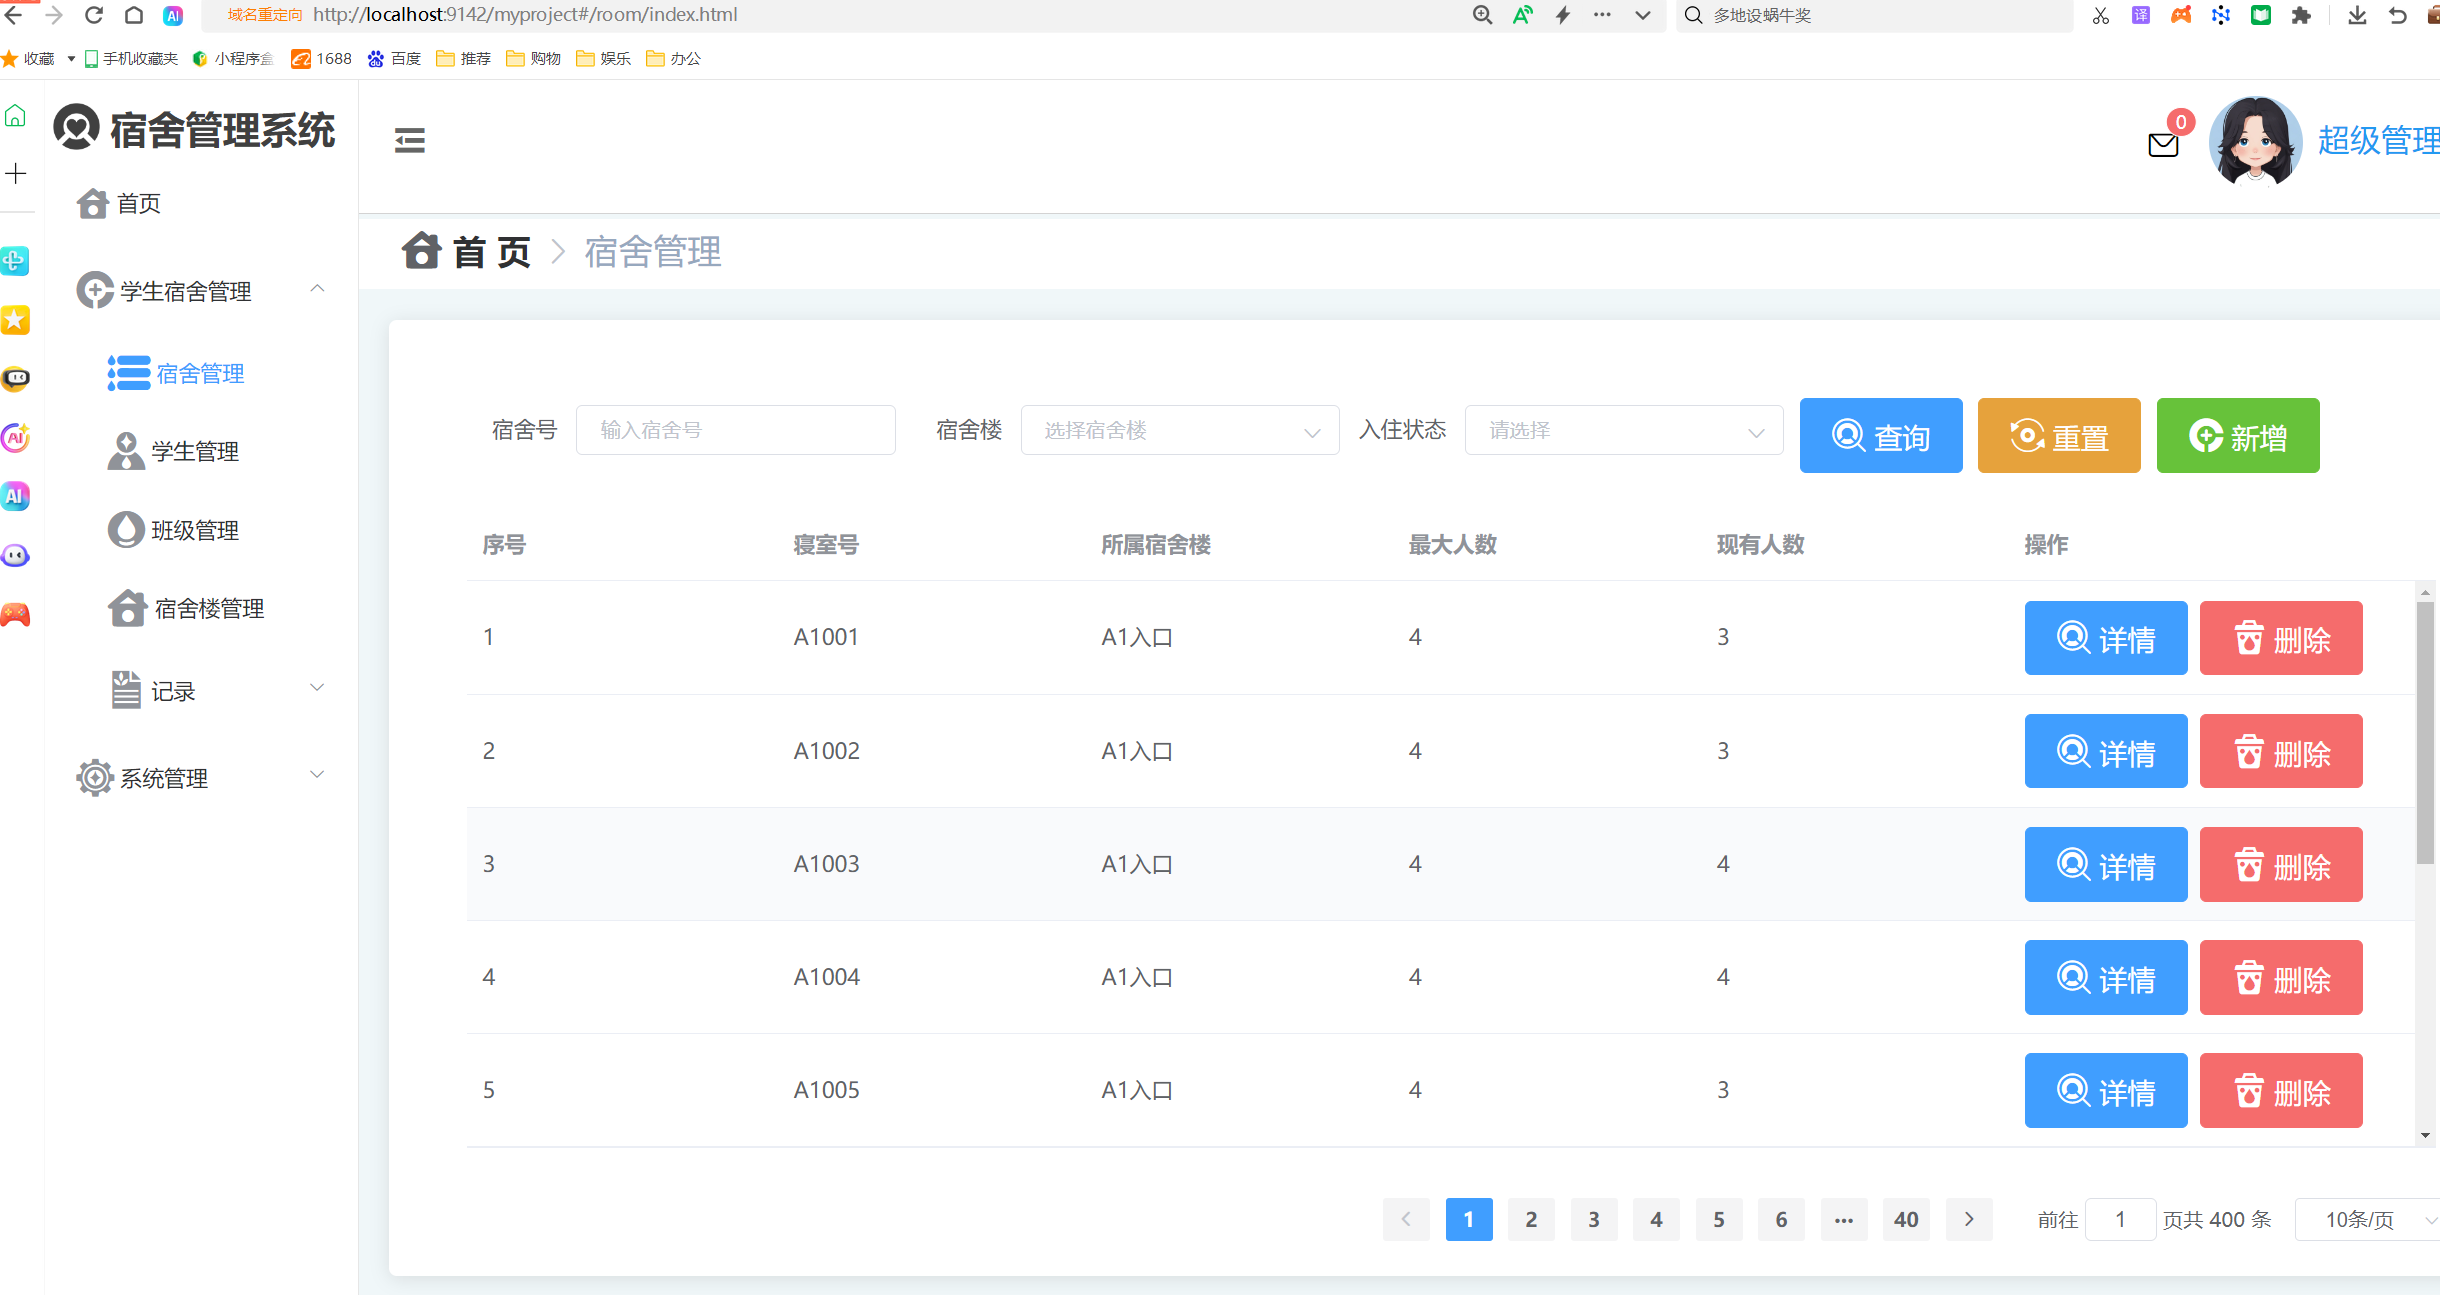Screen dimensions: 2440x1295
Task: Open 学生管理 menu item
Action: pos(200,451)
